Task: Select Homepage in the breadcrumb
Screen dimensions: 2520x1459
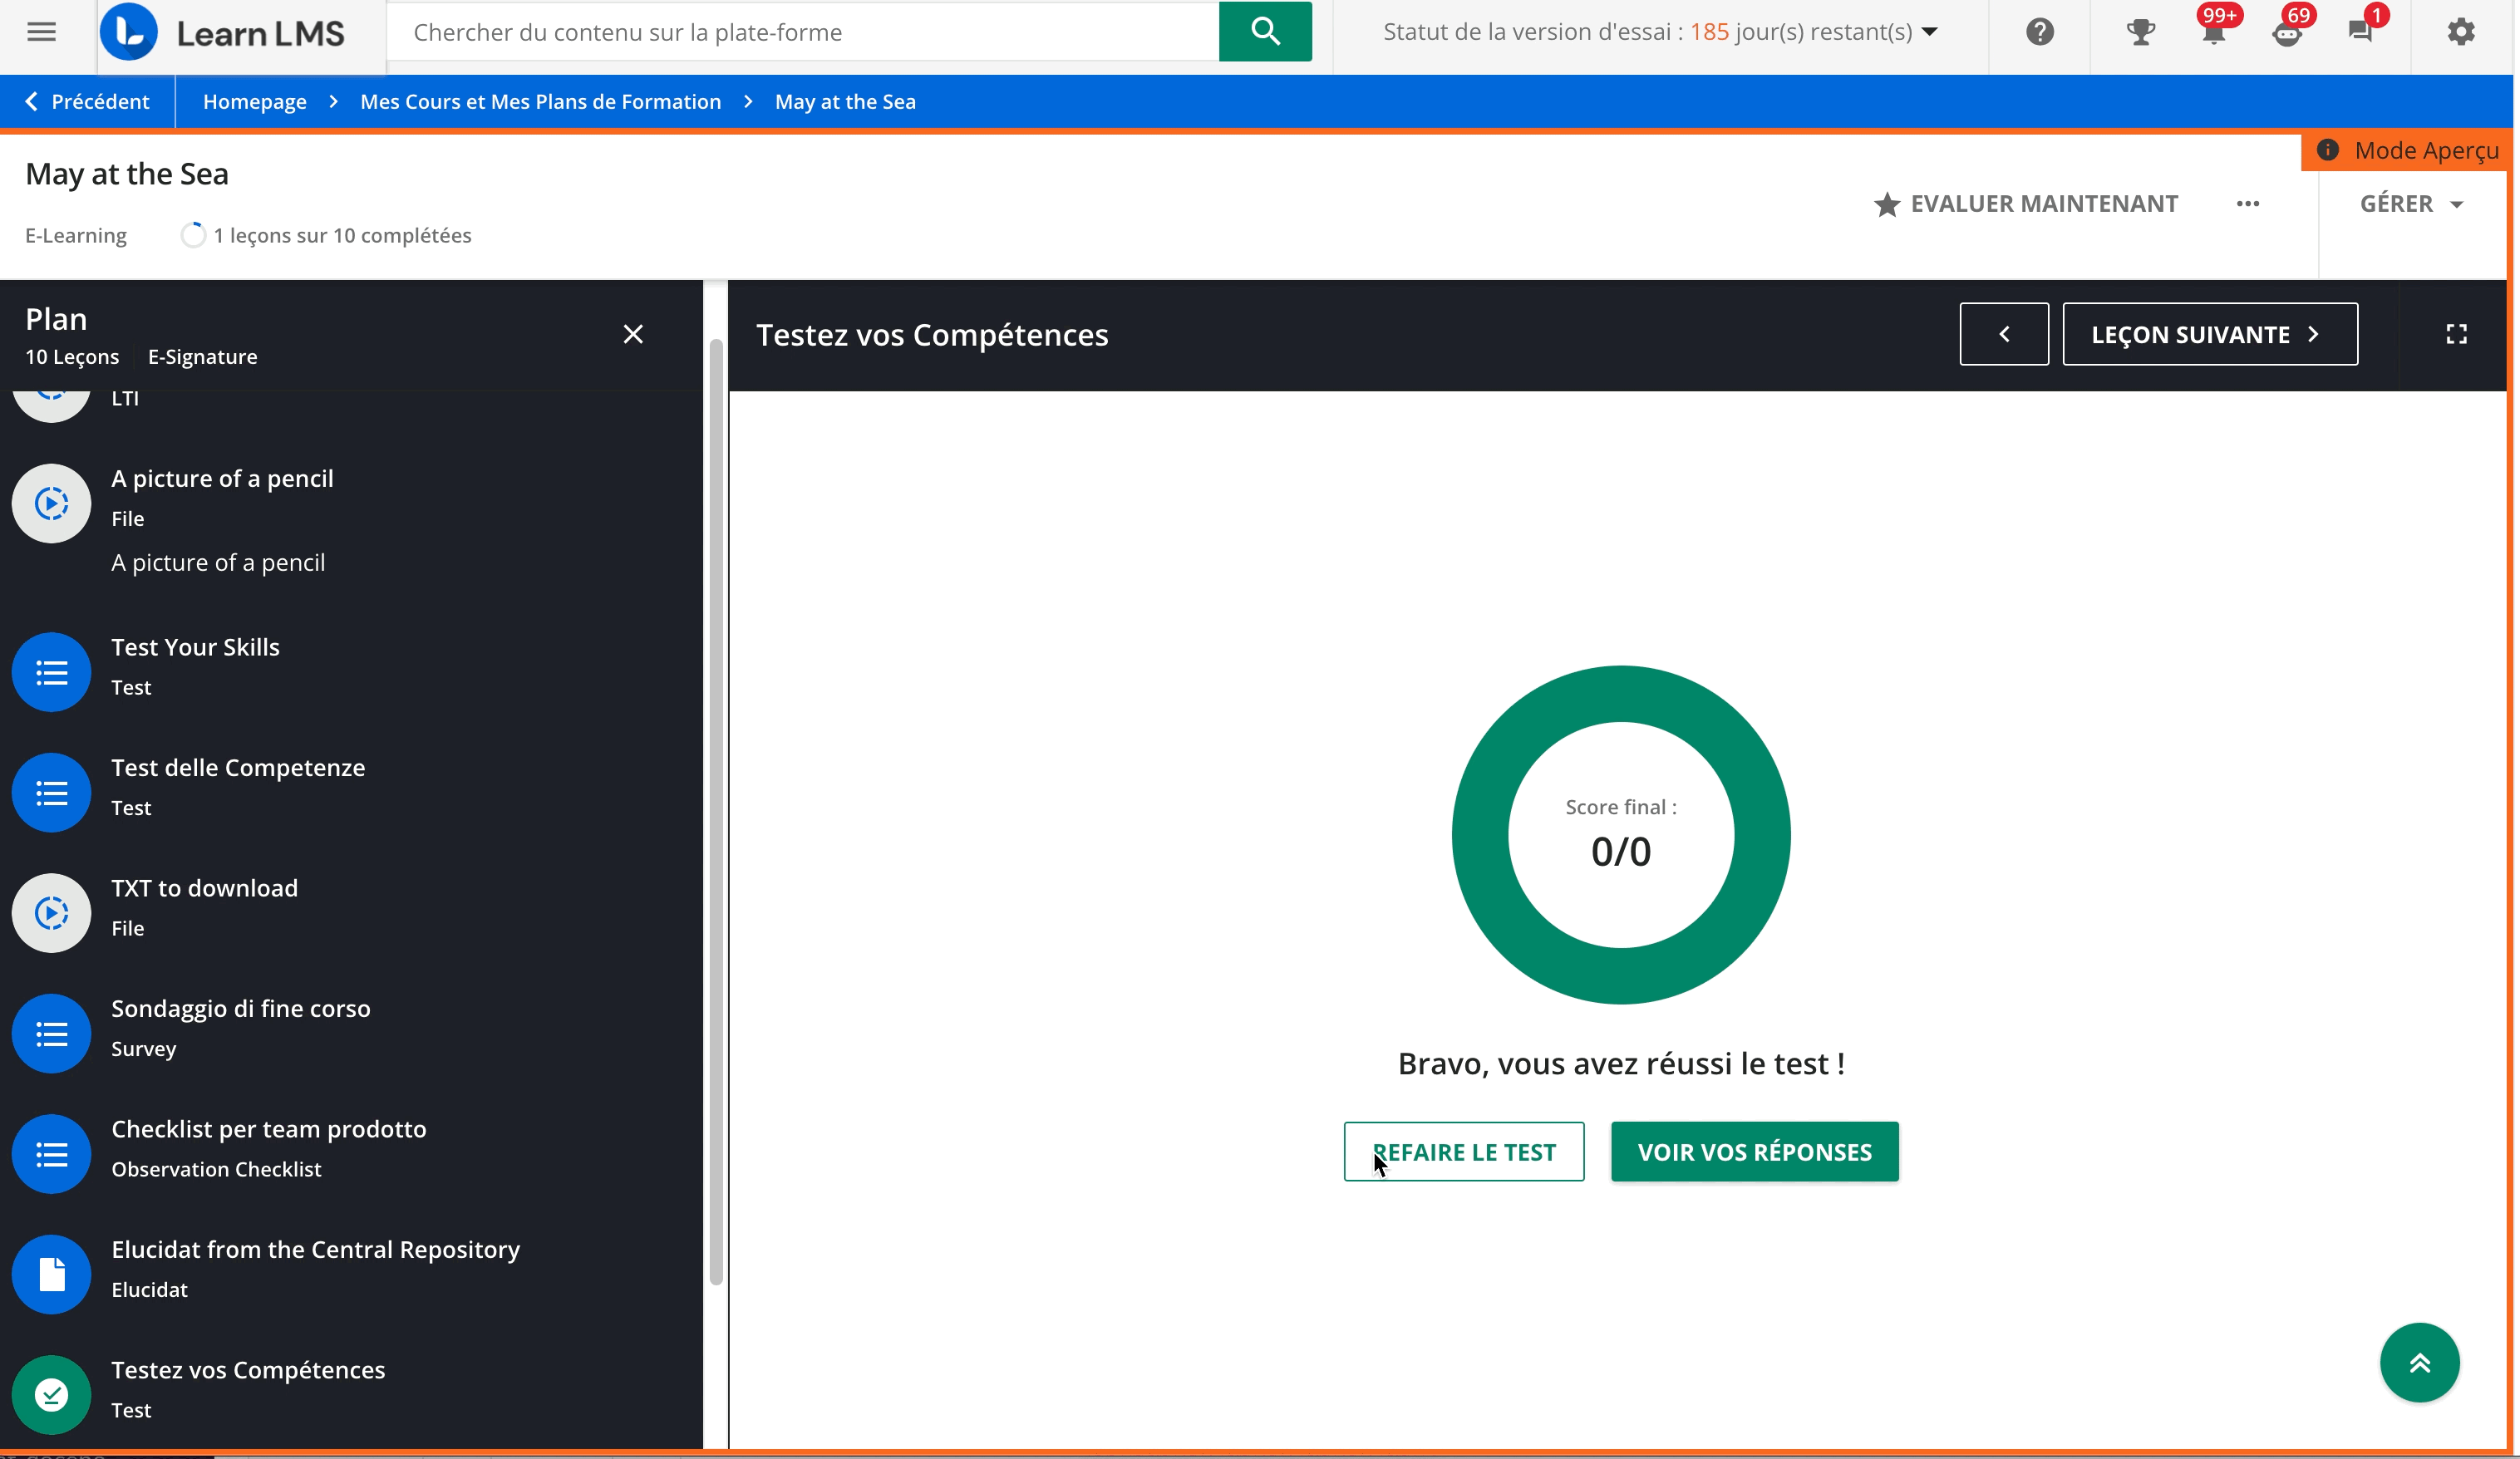Action: click(x=254, y=102)
